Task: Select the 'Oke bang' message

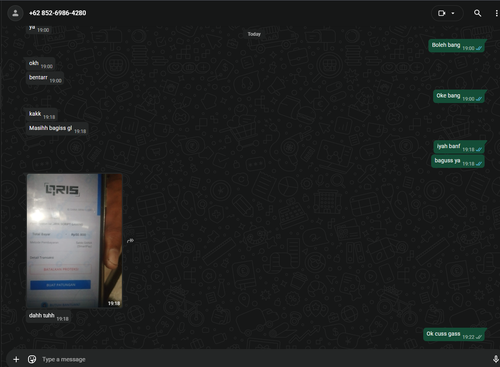Action: 459,96
